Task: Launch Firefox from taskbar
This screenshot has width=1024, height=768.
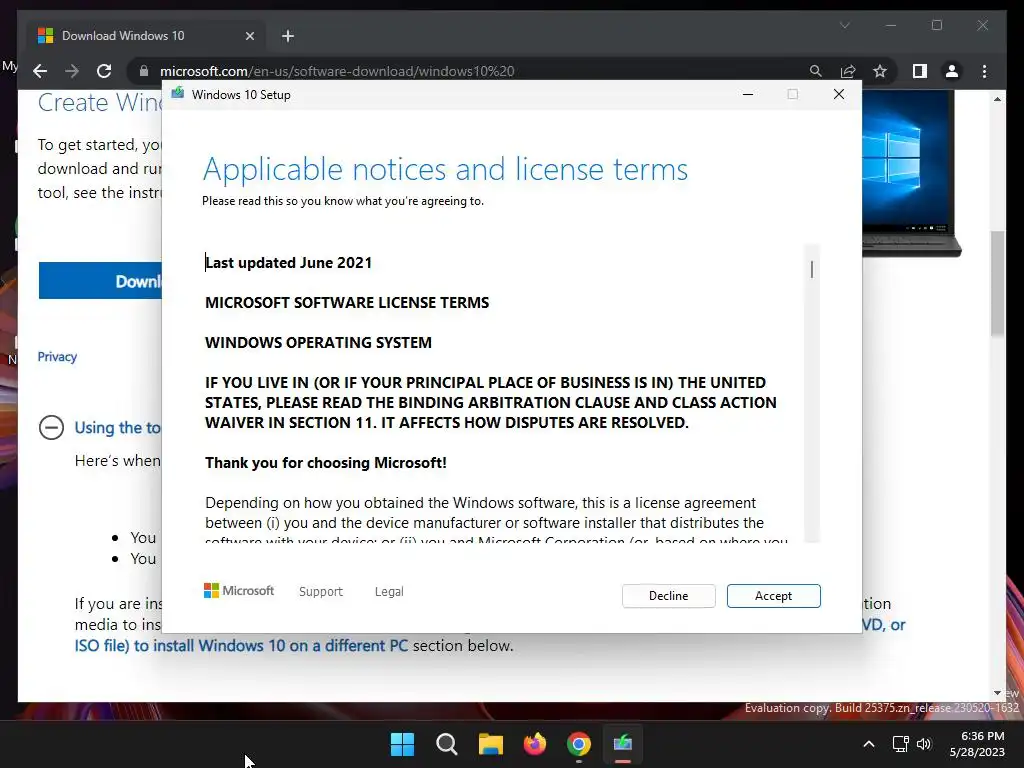Action: pyautogui.click(x=535, y=744)
